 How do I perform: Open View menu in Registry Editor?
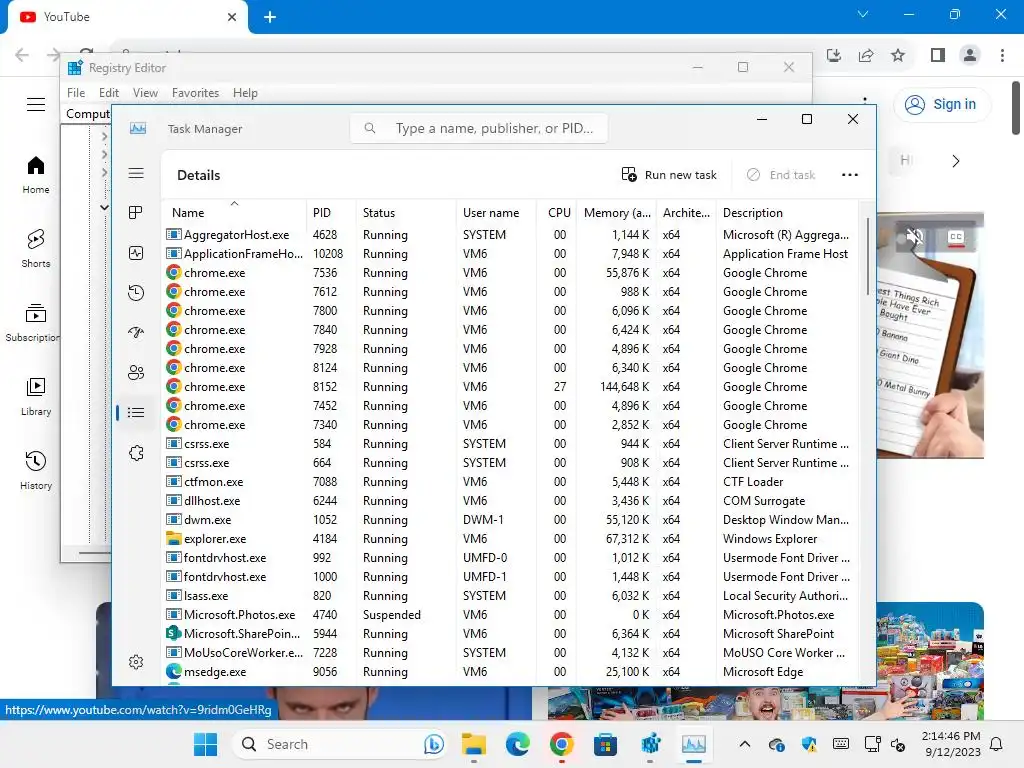(x=145, y=93)
